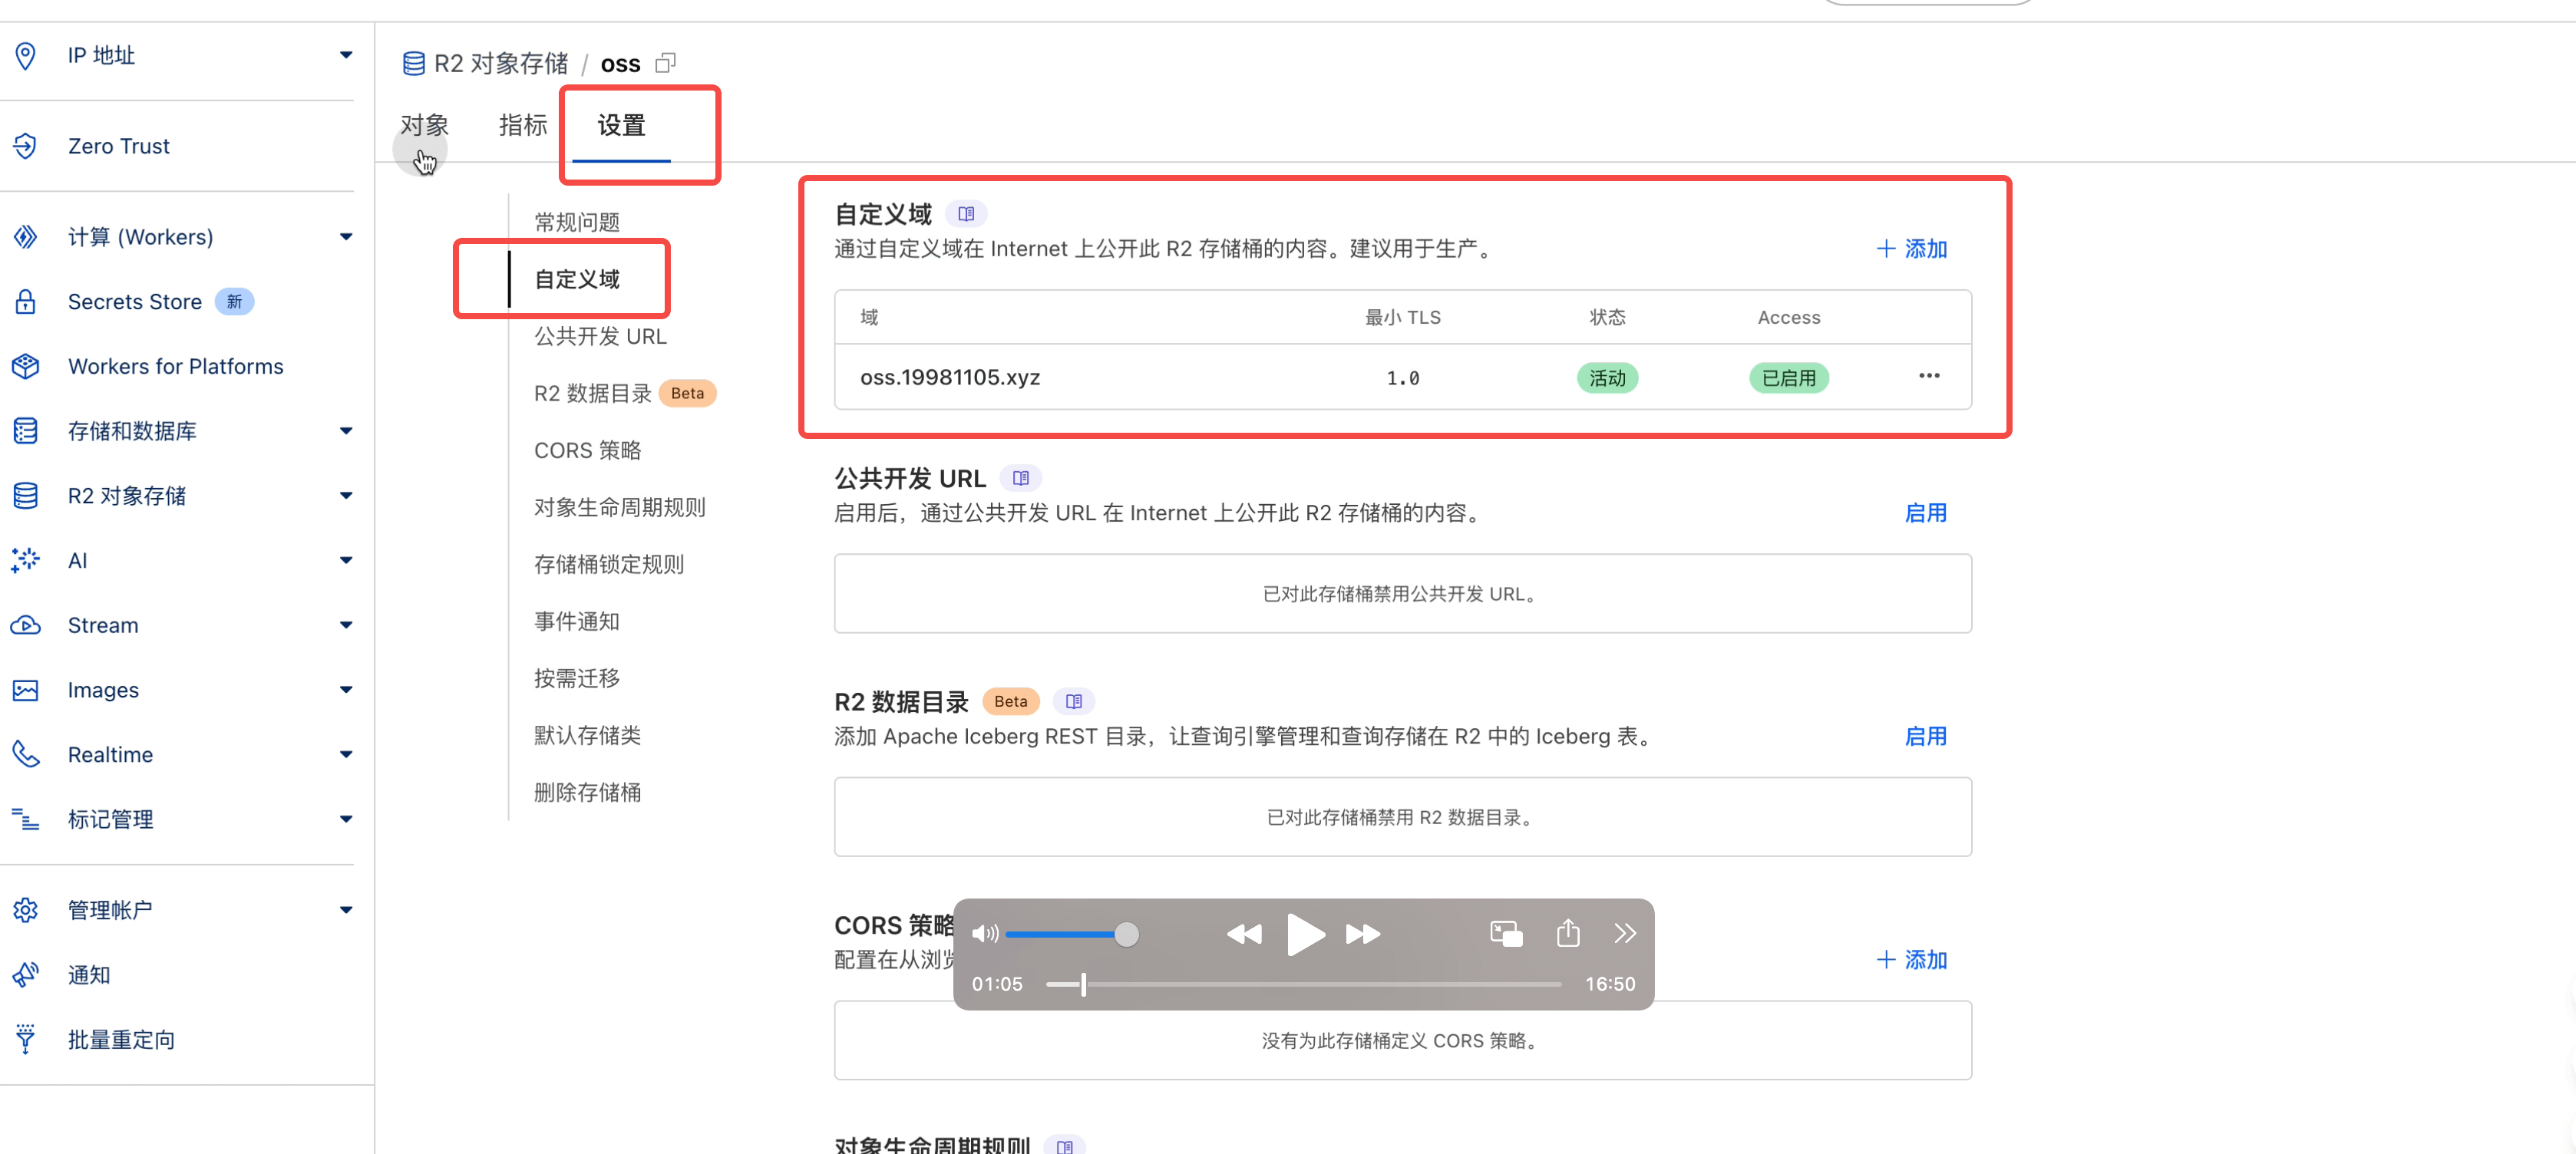Click the 计算 (Workers) icon
The width and height of the screenshot is (2576, 1154).
(26, 237)
